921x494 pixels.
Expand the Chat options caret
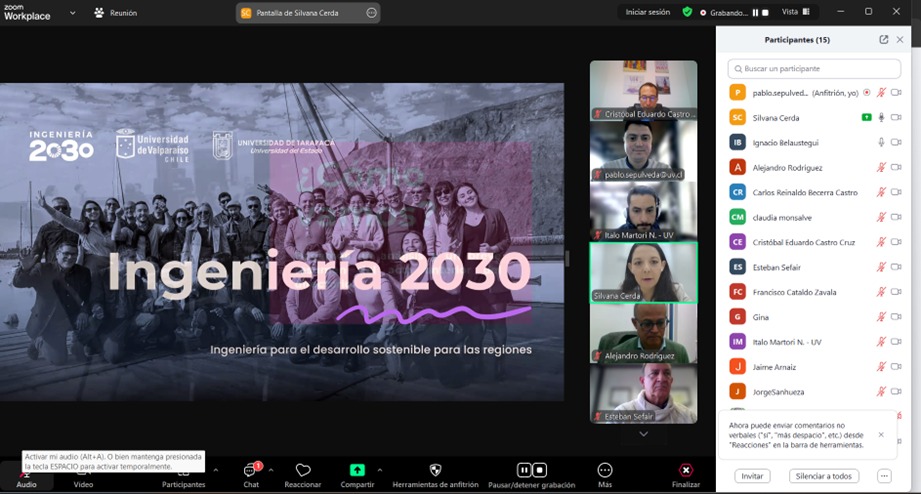[x=271, y=470]
